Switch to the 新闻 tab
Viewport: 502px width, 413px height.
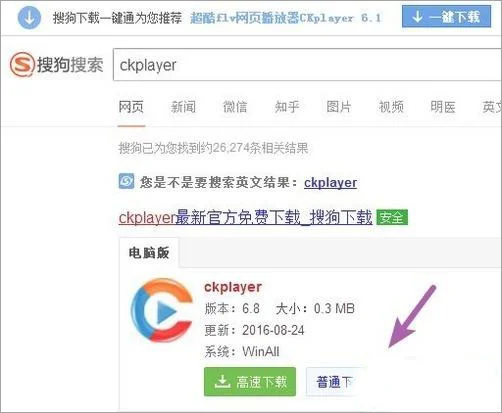[183, 107]
